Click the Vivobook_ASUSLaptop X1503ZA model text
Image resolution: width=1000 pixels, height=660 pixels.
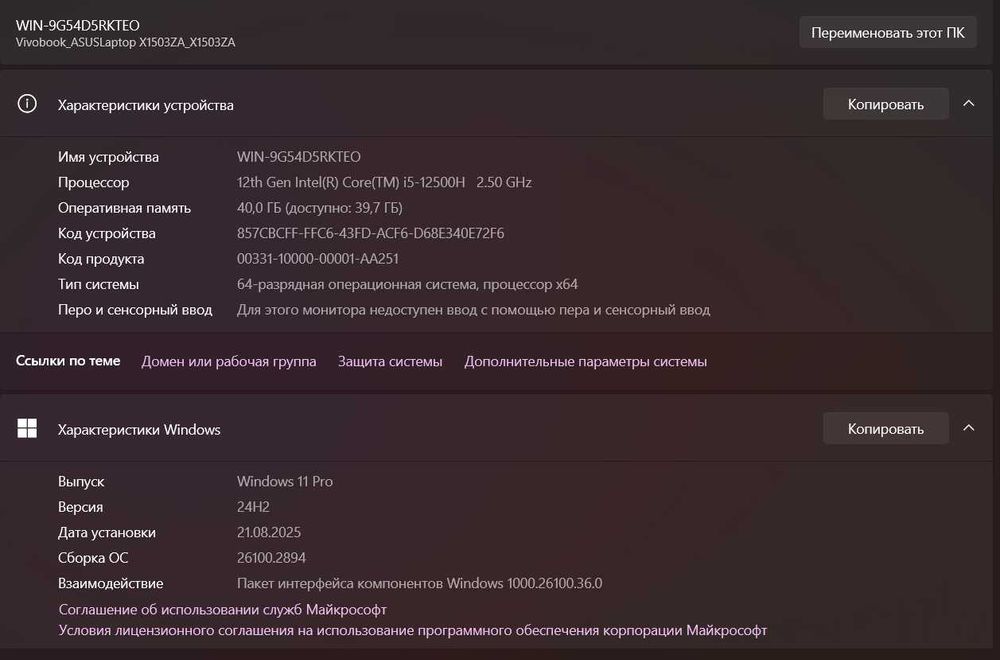[x=125, y=42]
